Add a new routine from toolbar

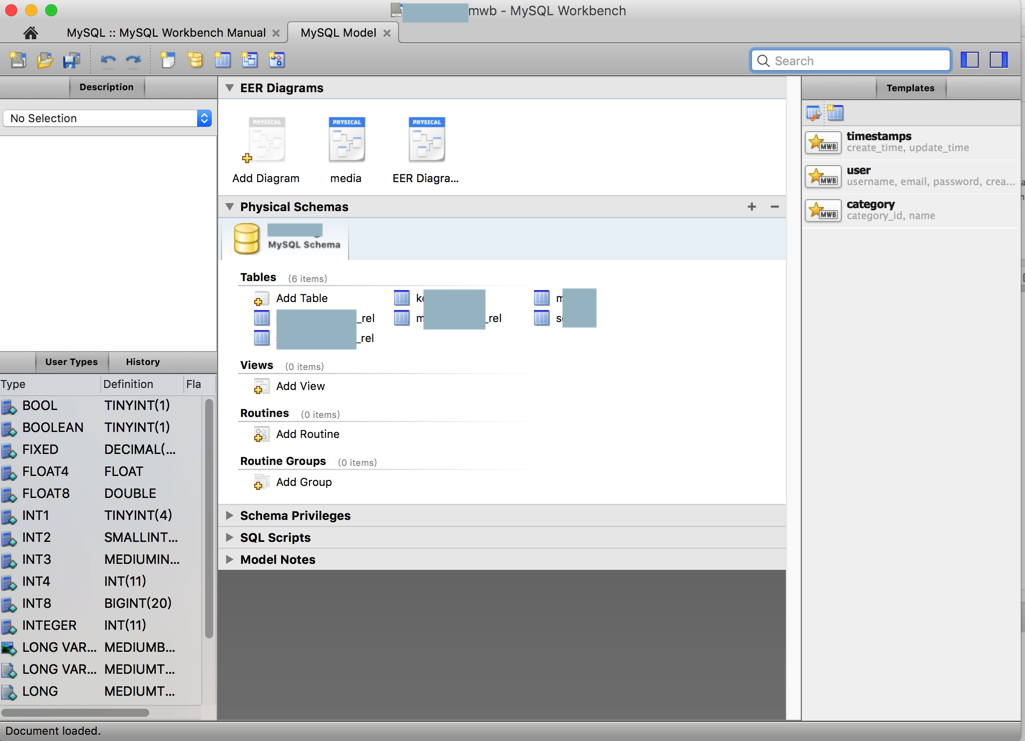[x=277, y=60]
